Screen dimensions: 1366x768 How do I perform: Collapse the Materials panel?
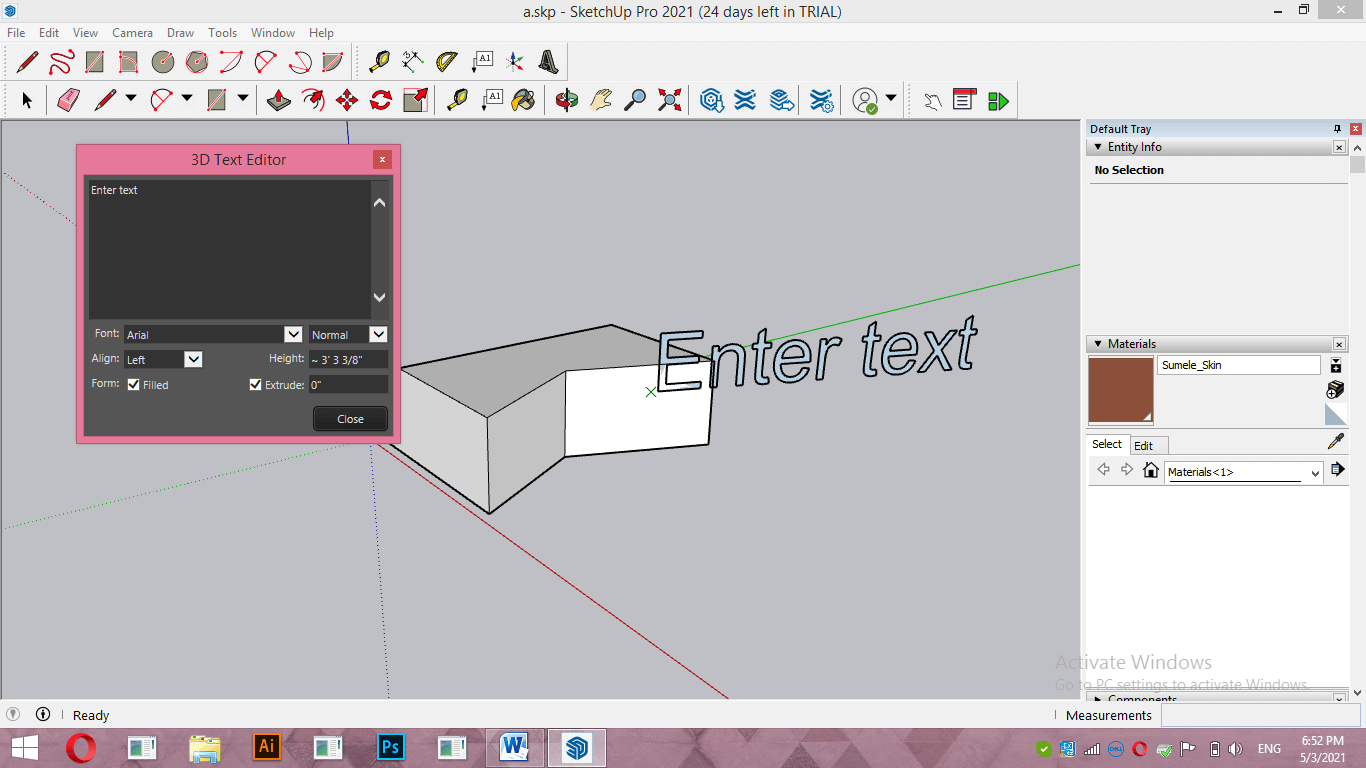pyautogui.click(x=1097, y=344)
